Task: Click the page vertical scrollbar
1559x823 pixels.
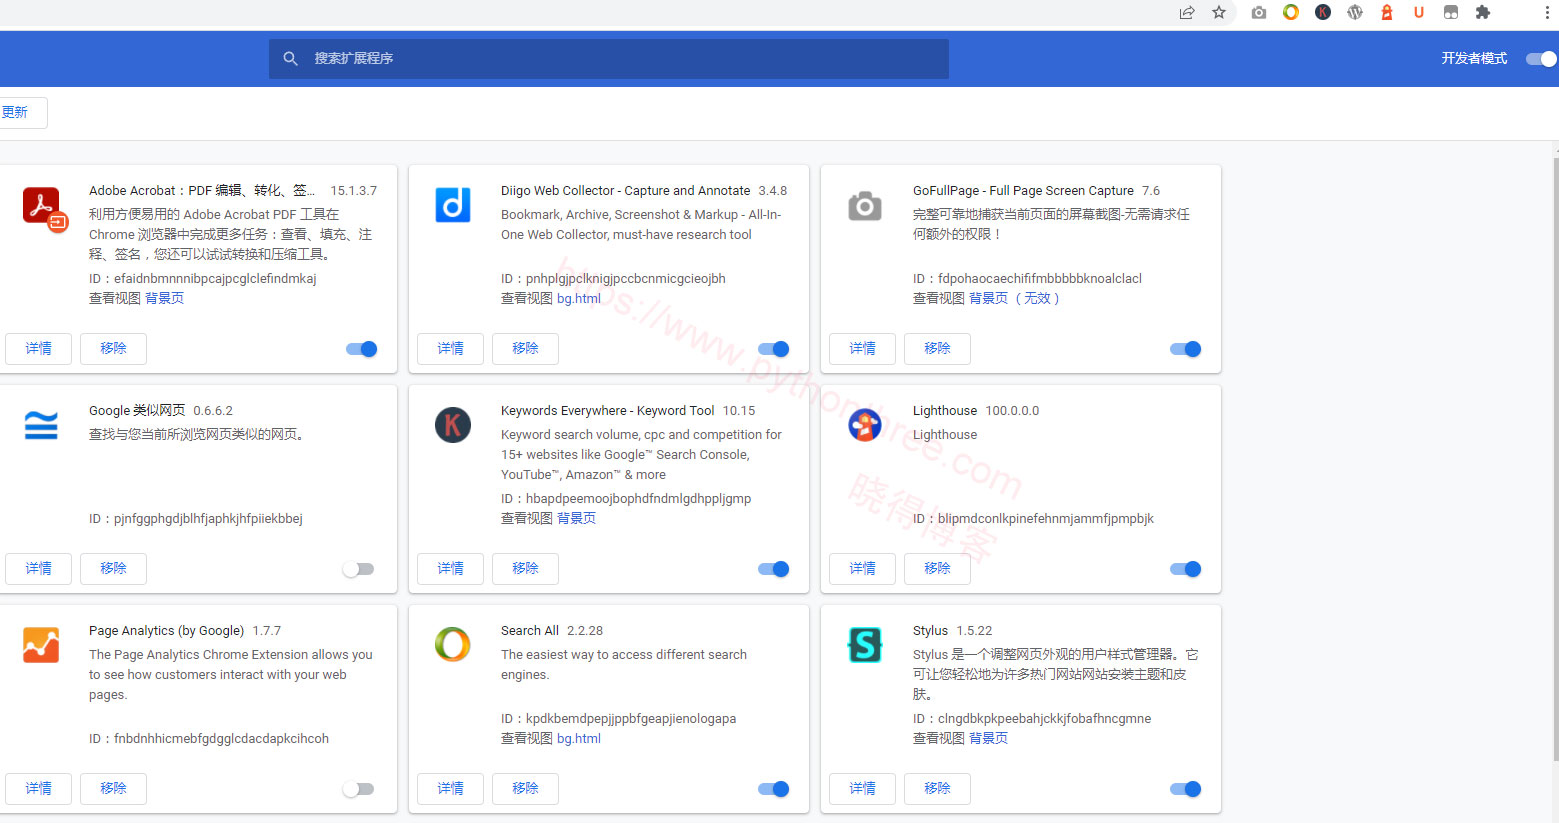Action: 1555,460
